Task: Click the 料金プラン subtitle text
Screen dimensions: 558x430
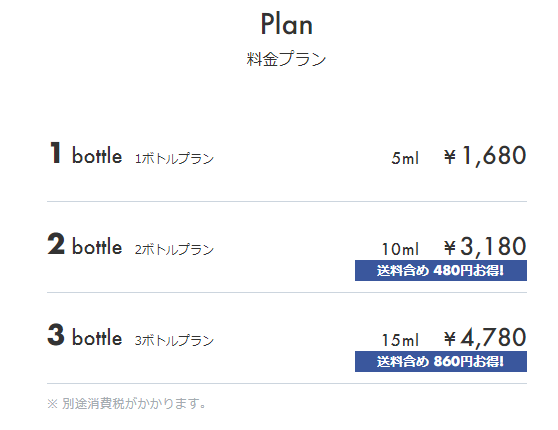Action: [x=286, y=59]
